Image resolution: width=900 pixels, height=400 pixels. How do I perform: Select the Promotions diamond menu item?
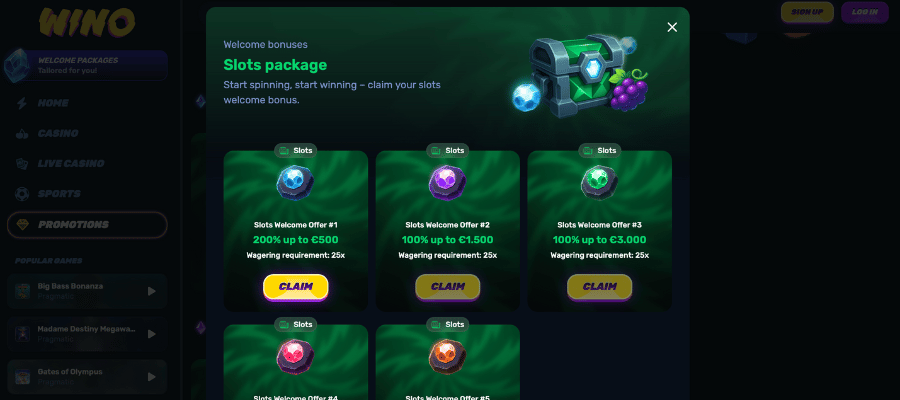(x=87, y=225)
